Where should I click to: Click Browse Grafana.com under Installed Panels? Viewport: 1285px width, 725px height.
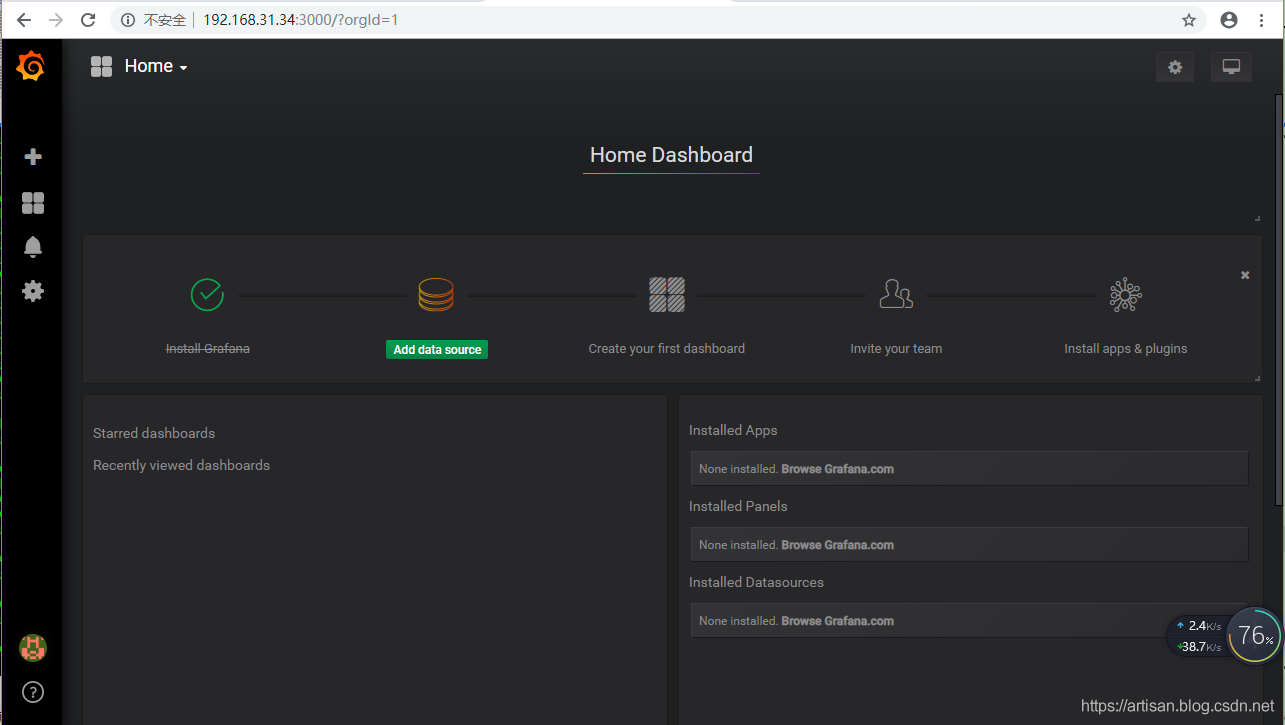(x=837, y=545)
